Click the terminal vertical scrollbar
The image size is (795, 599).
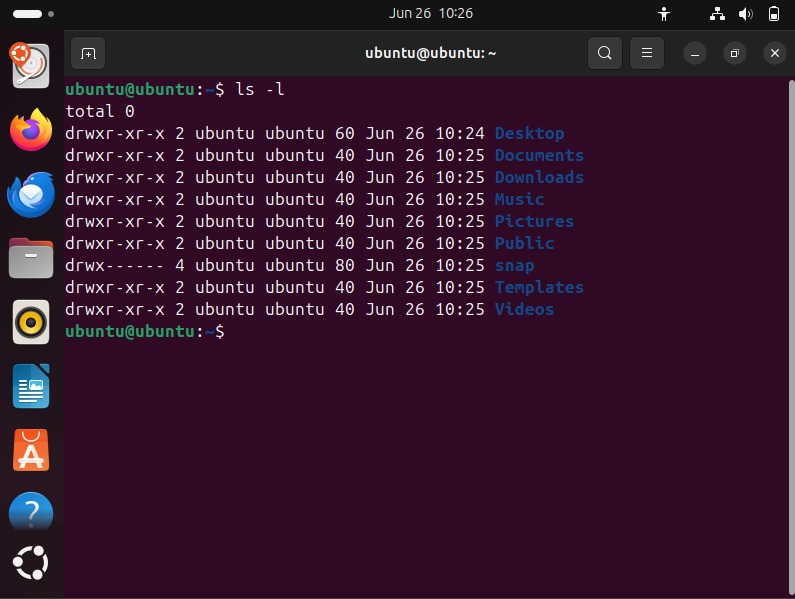pos(791,335)
